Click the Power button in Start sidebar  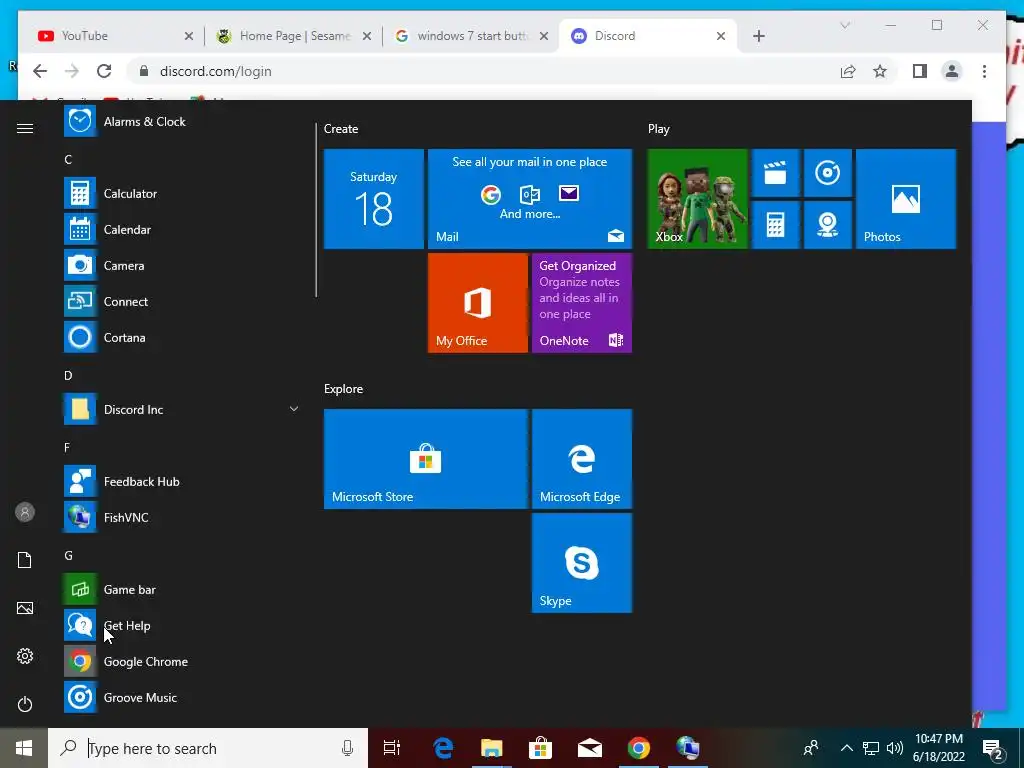click(25, 704)
